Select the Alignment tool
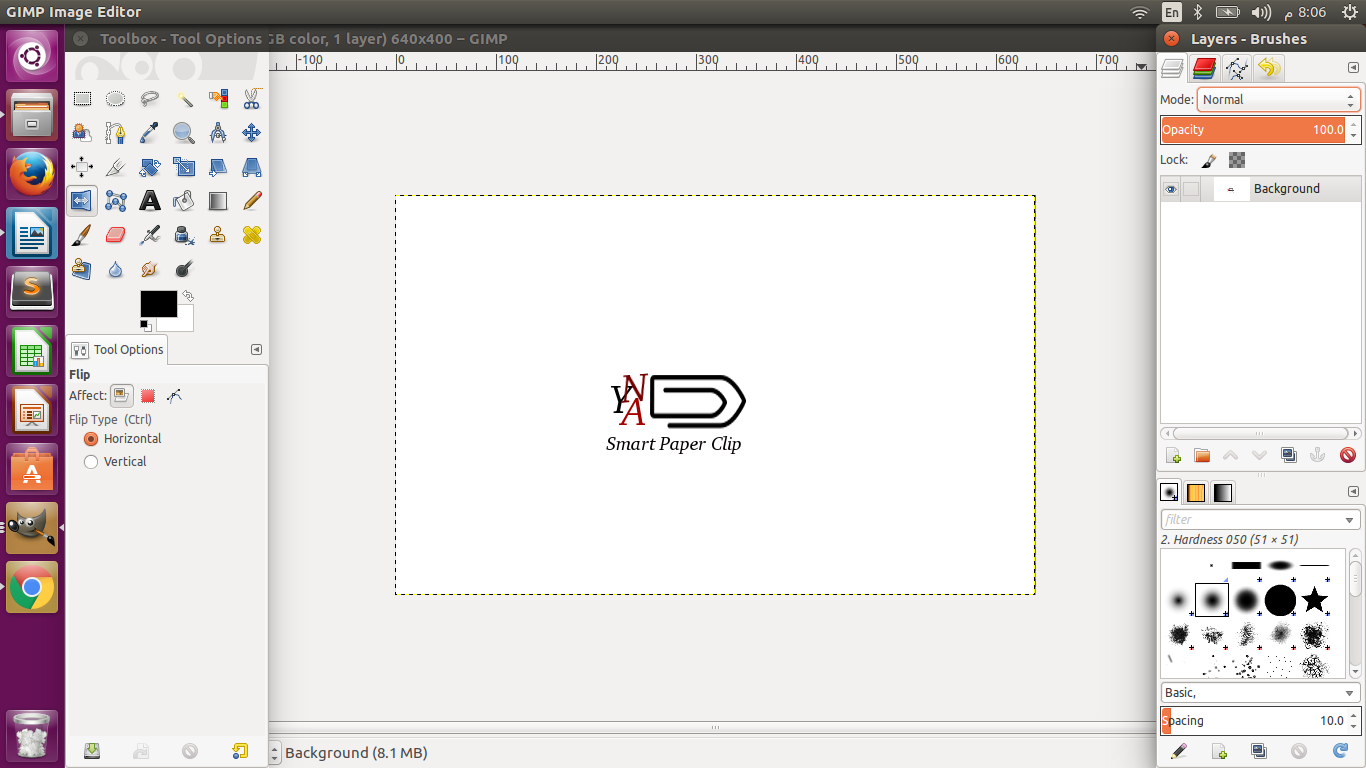 click(82, 167)
